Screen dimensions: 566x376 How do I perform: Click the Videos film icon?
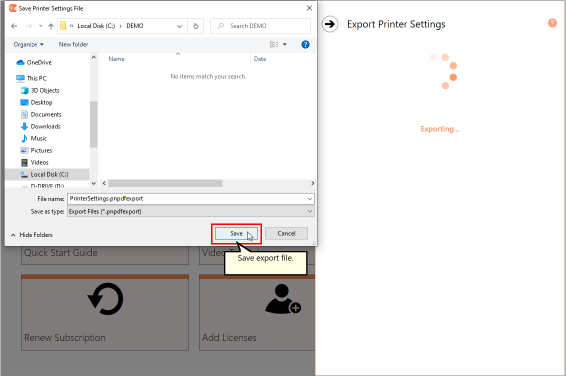(24, 162)
